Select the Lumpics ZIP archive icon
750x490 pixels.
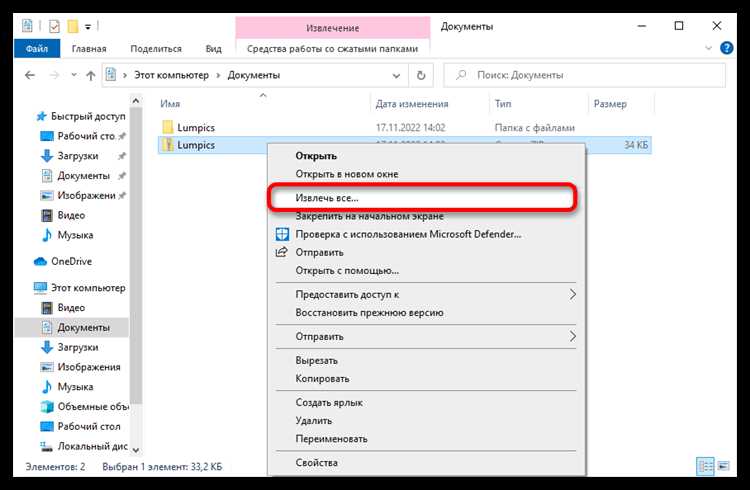tap(167, 145)
